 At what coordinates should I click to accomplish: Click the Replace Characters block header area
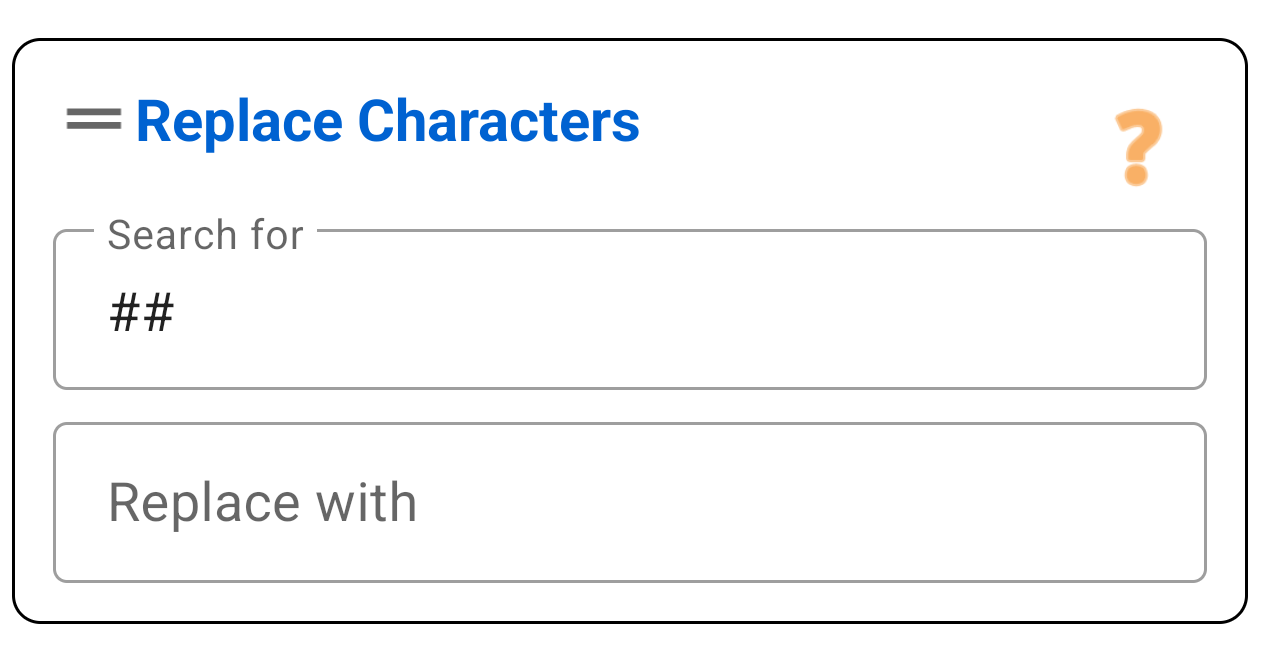click(388, 120)
